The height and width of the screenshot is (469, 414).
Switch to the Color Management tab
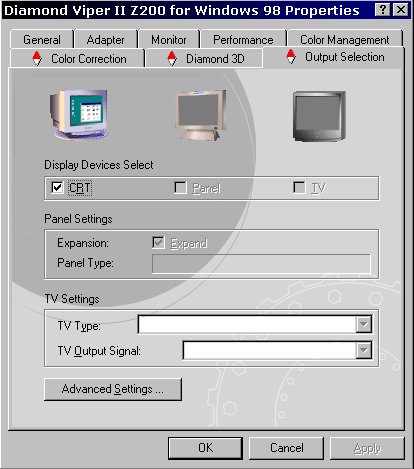coord(345,40)
